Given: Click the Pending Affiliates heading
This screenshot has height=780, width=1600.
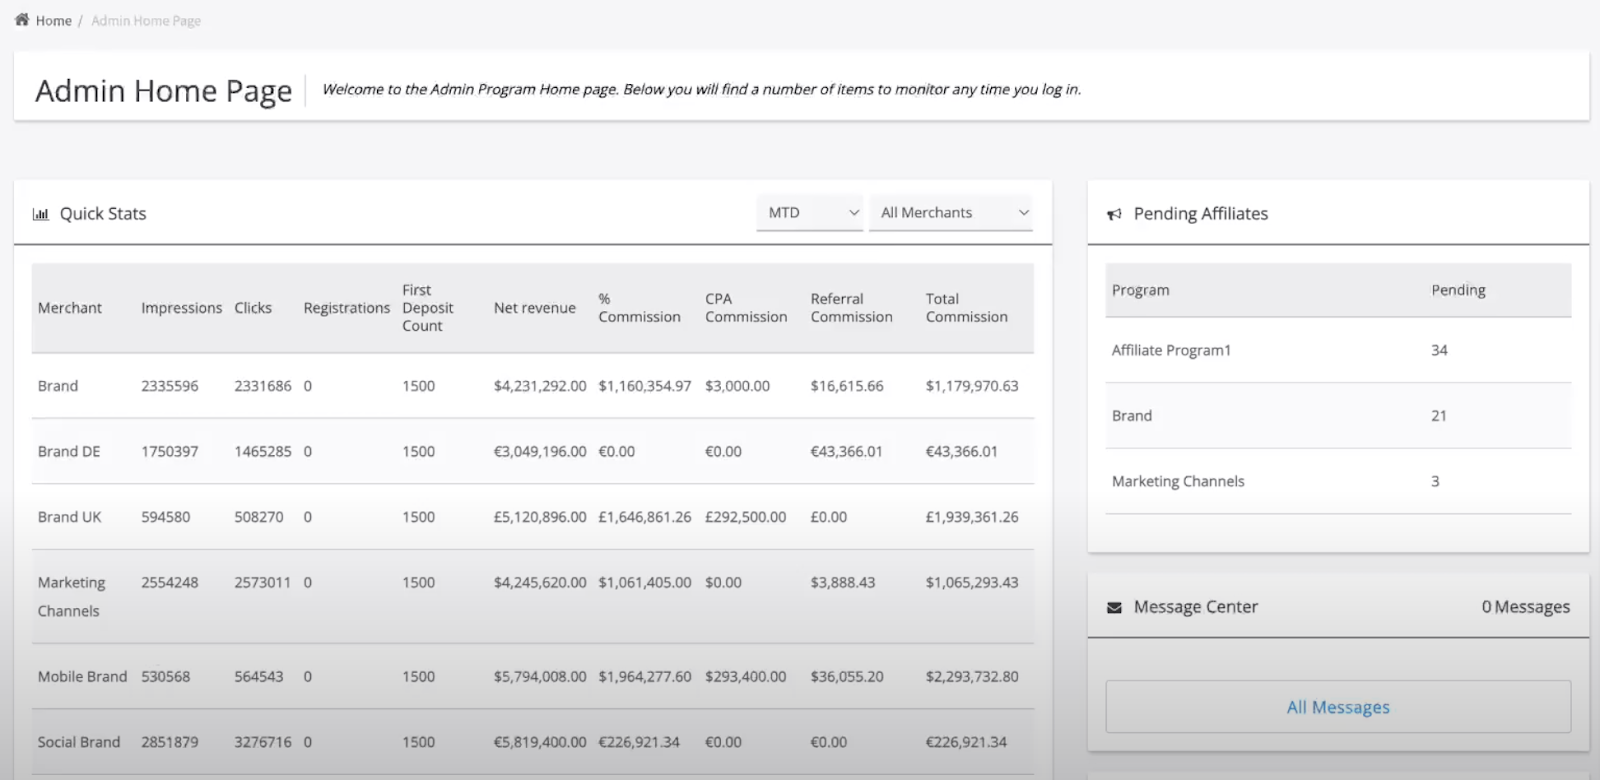Looking at the screenshot, I should point(1201,214).
